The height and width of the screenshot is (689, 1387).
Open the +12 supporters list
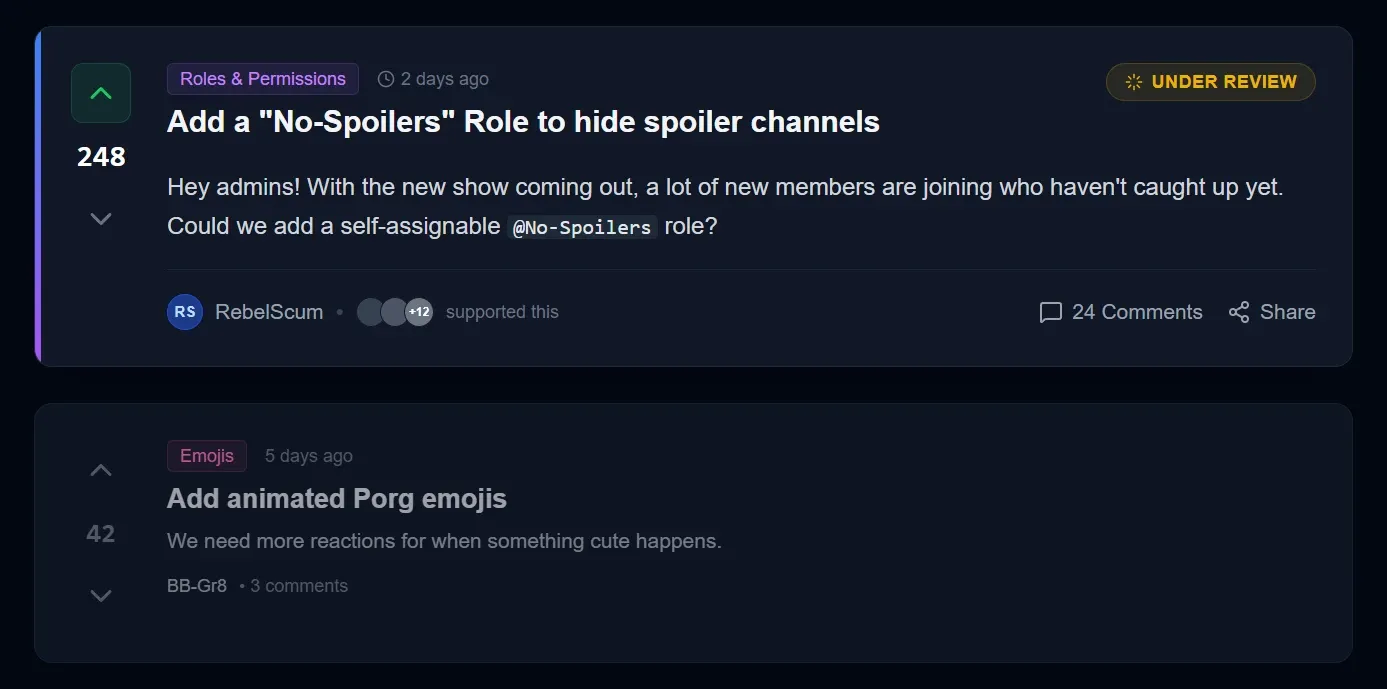click(419, 312)
